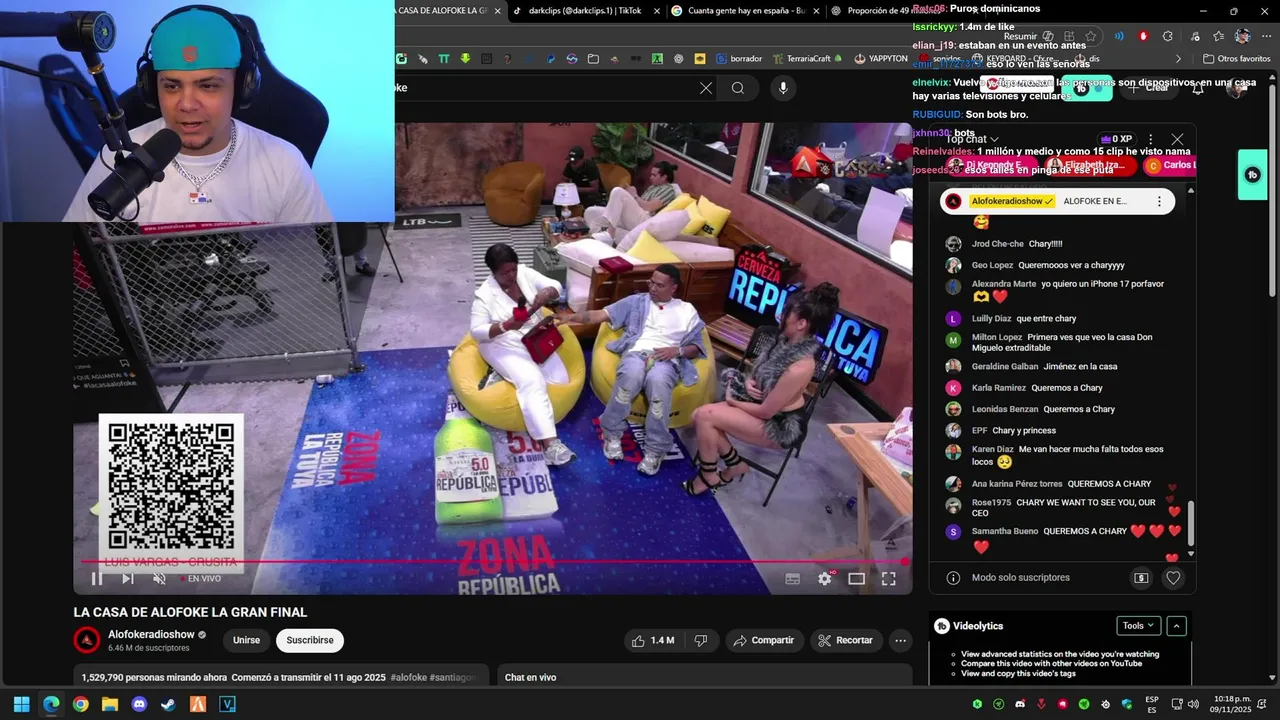Like the video with 1.4 M thumbs up
This screenshot has width=1280, height=720.
coord(652,640)
